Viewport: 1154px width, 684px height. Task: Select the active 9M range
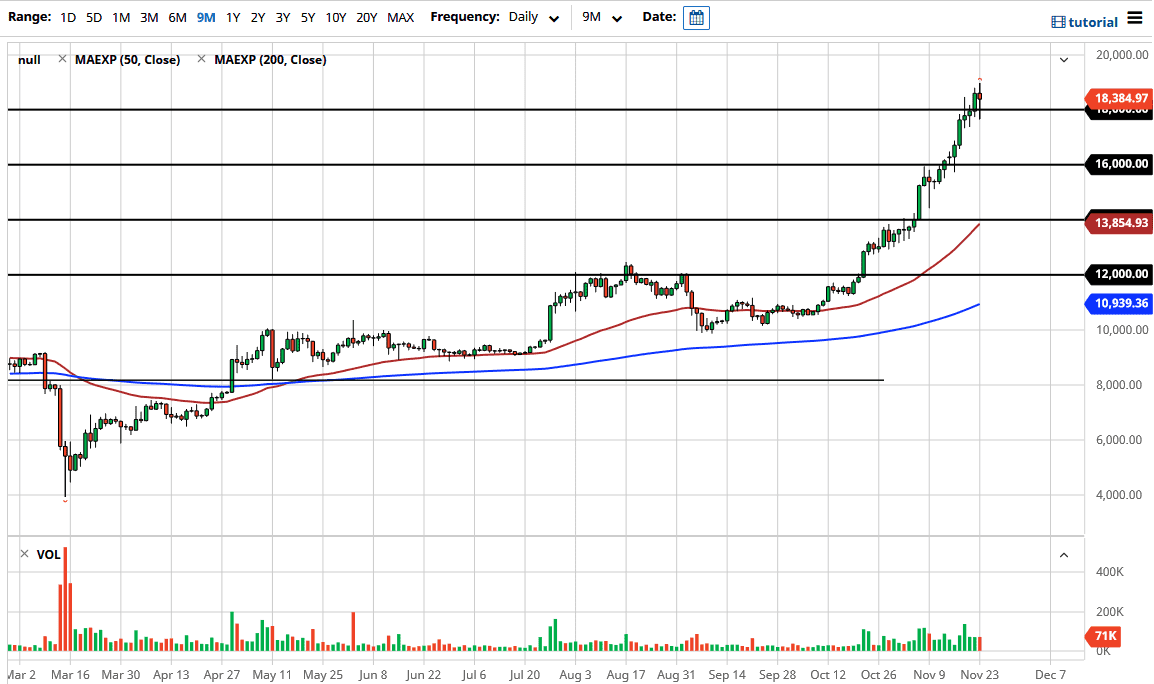(206, 17)
